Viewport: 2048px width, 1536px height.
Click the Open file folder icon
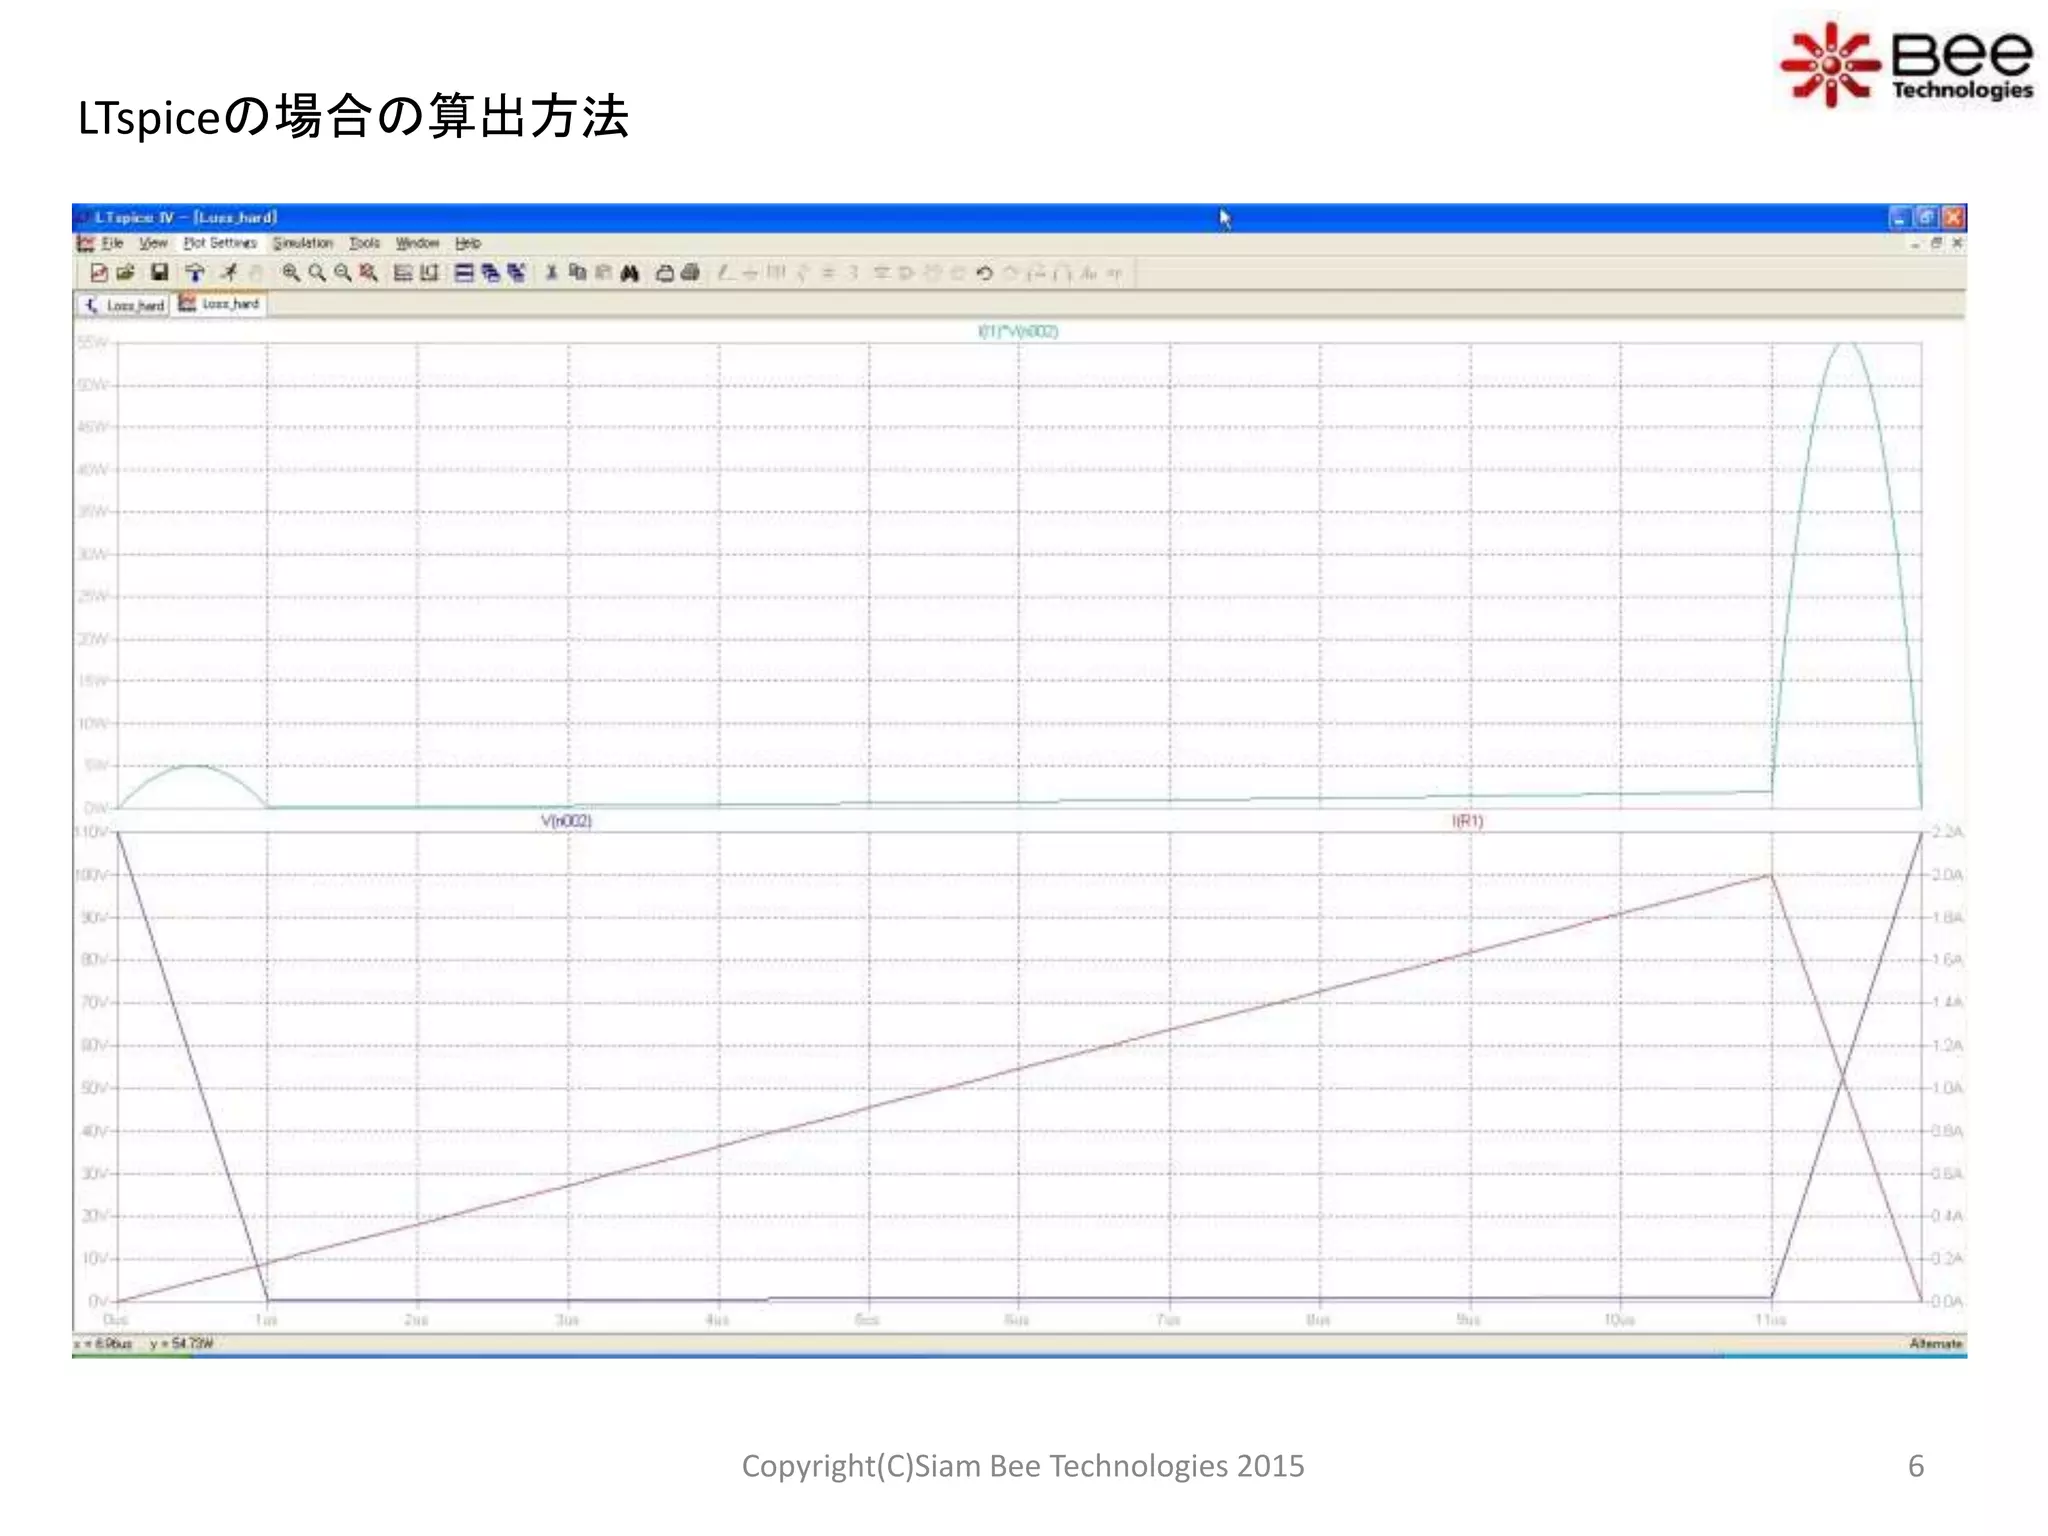coord(125,272)
